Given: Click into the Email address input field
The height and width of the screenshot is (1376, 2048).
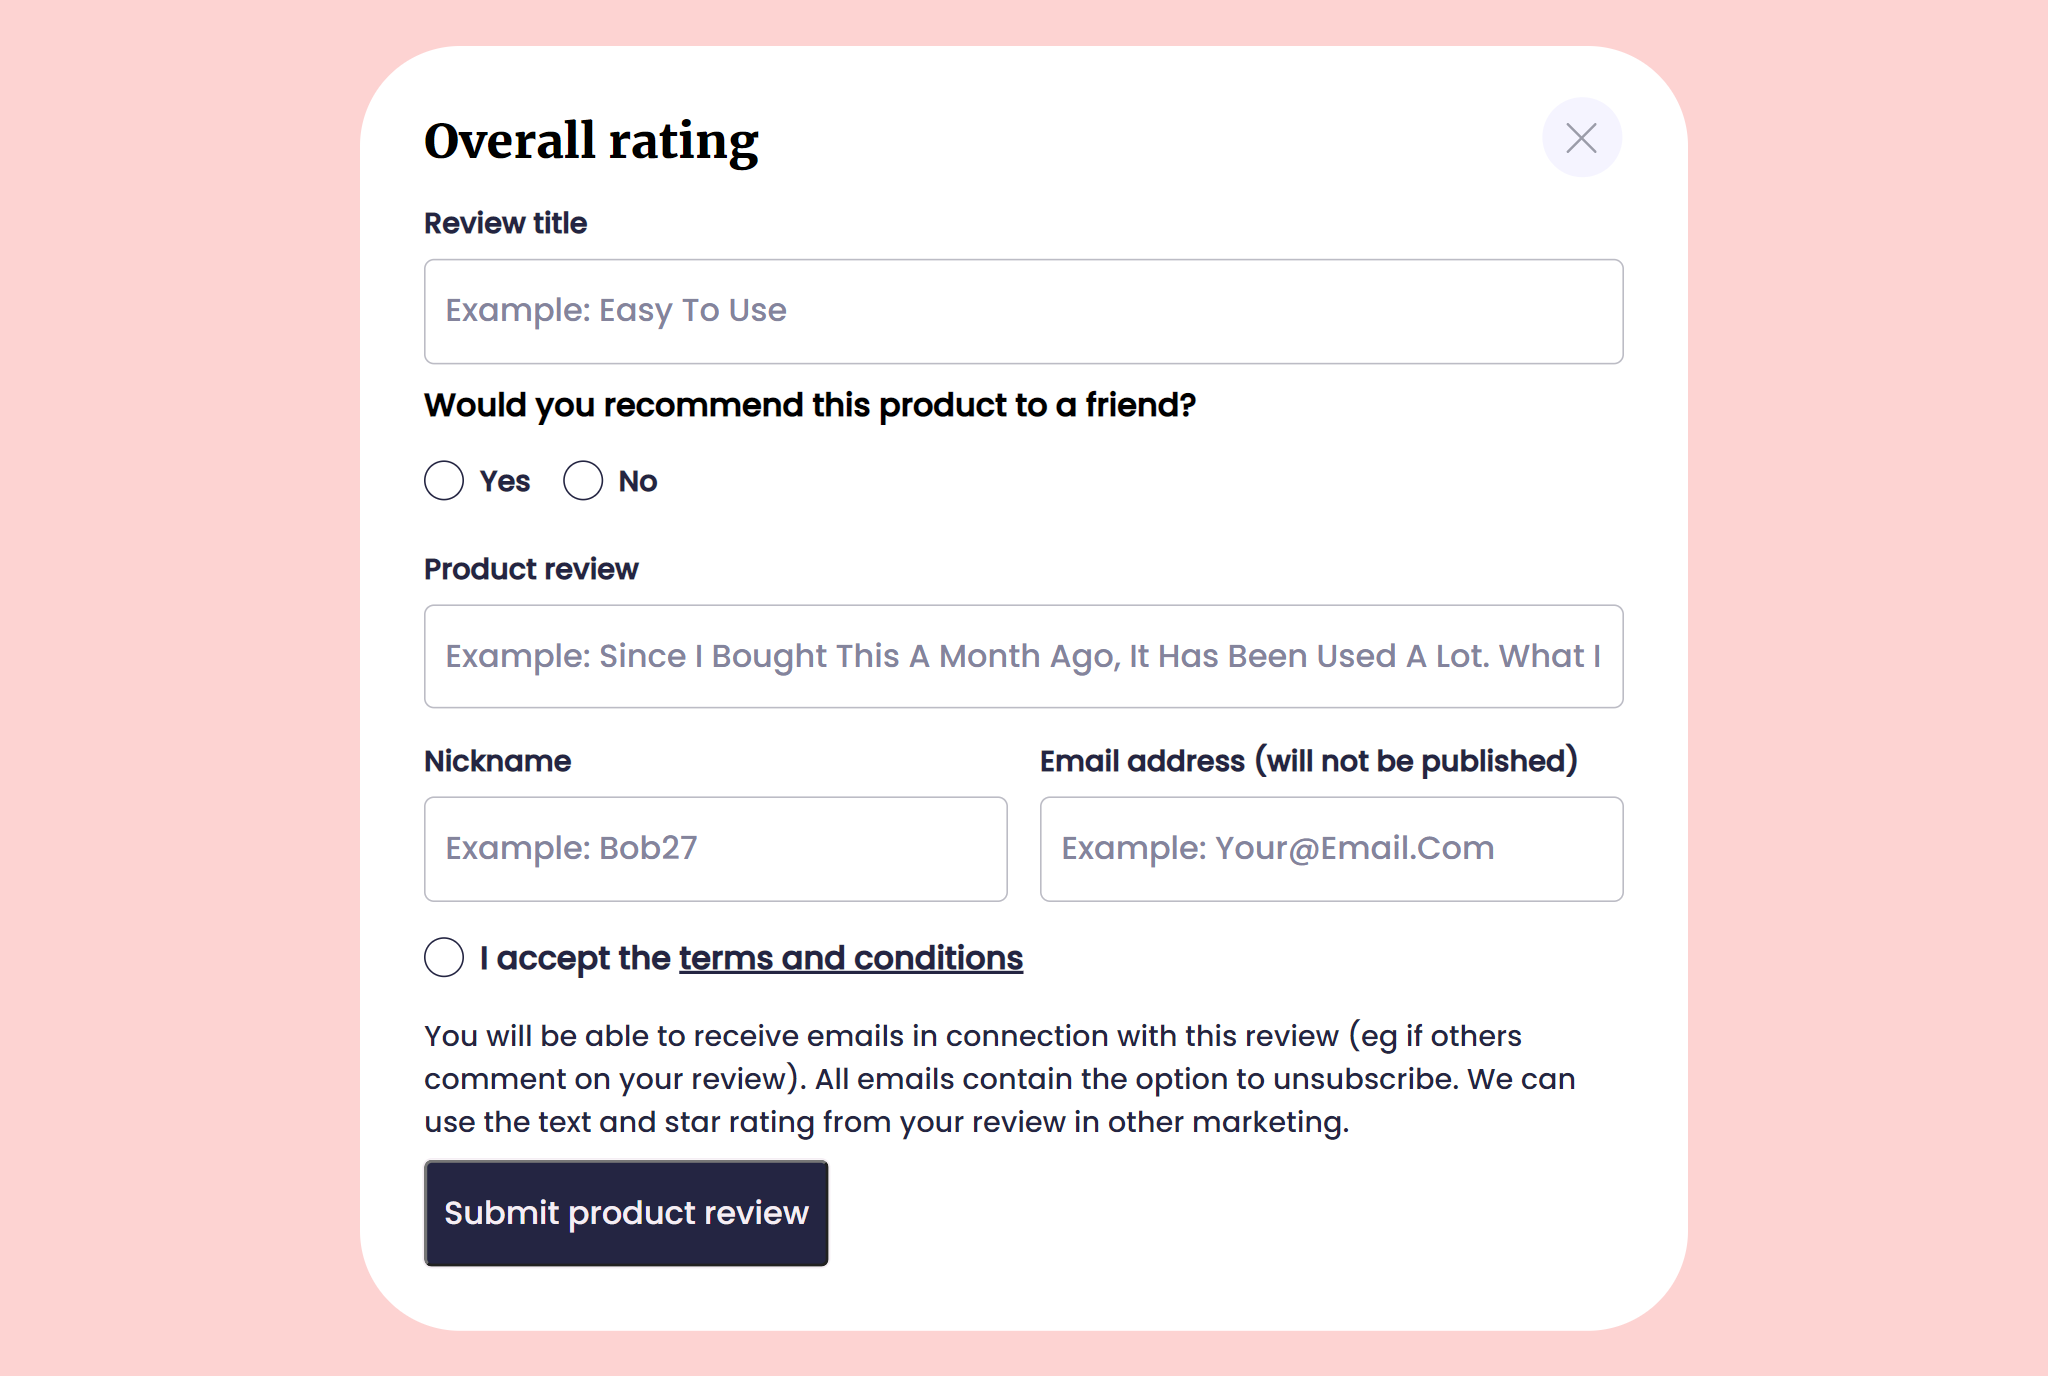Looking at the screenshot, I should pos(1331,849).
